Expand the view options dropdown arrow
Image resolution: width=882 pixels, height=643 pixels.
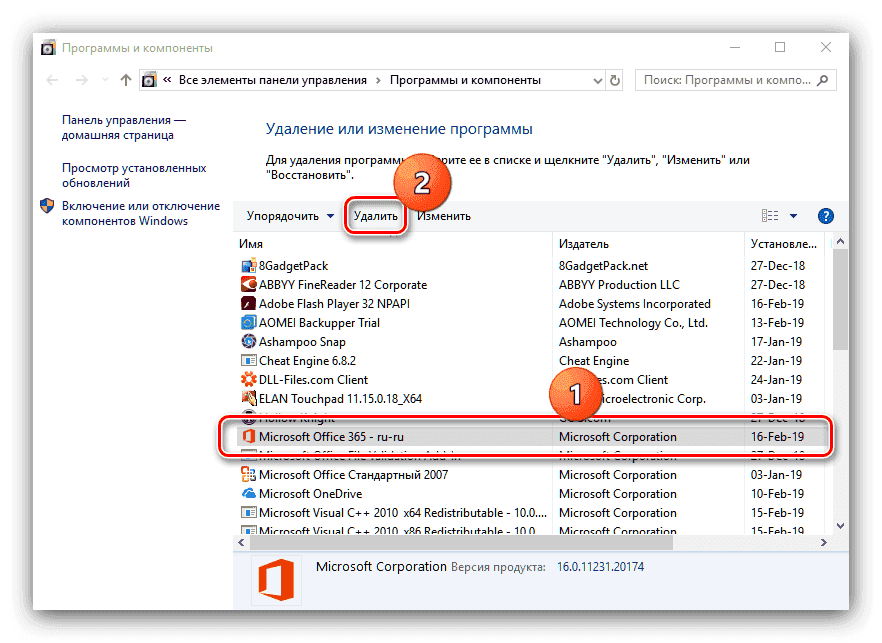[x=793, y=216]
